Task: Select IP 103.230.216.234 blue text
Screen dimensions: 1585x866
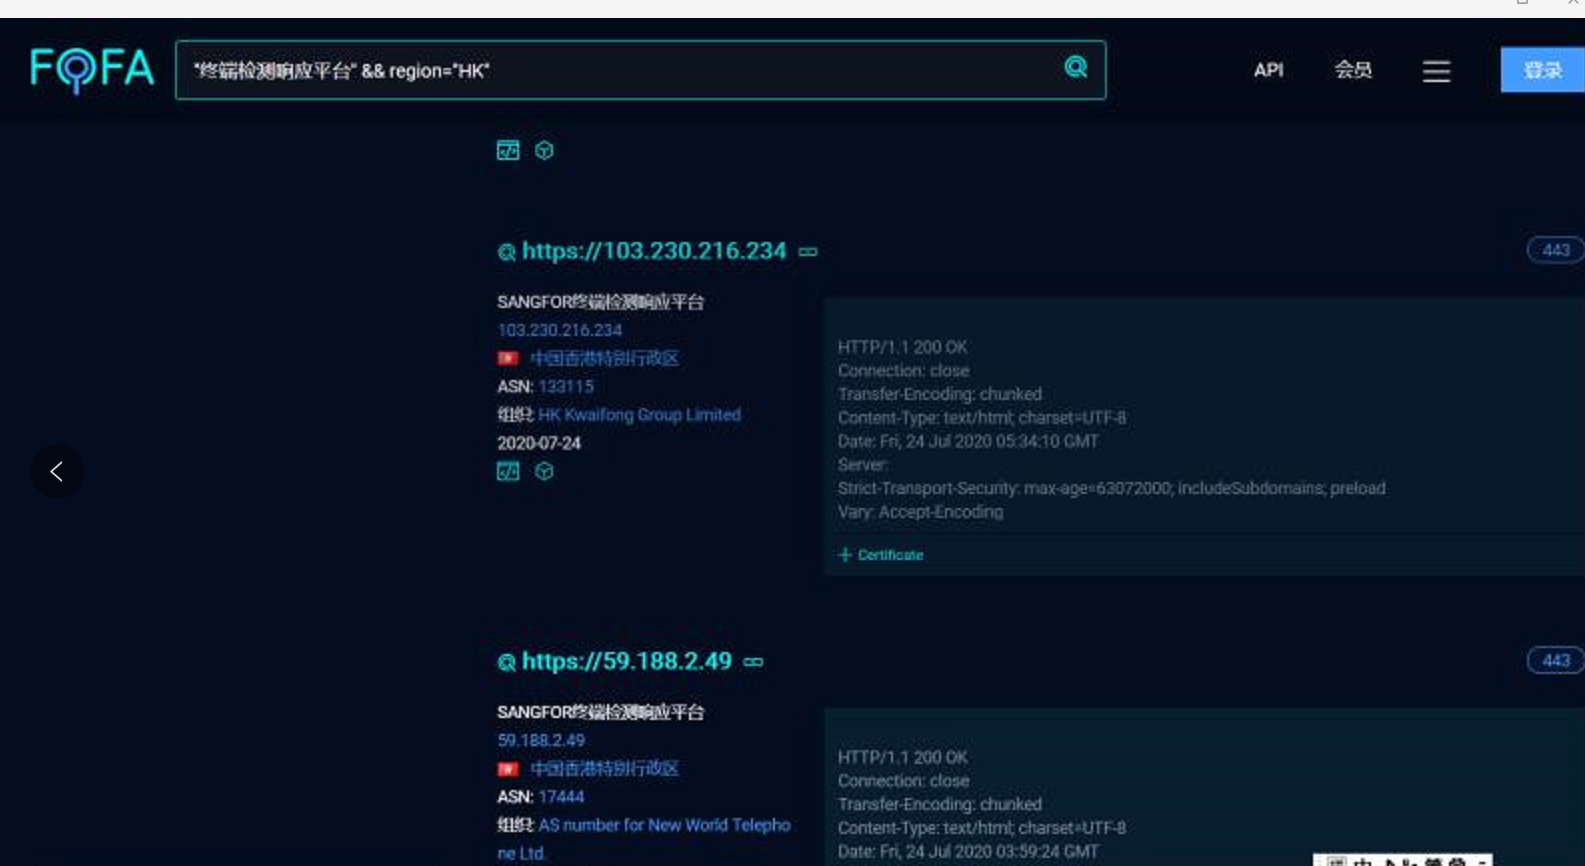Action: coord(559,330)
